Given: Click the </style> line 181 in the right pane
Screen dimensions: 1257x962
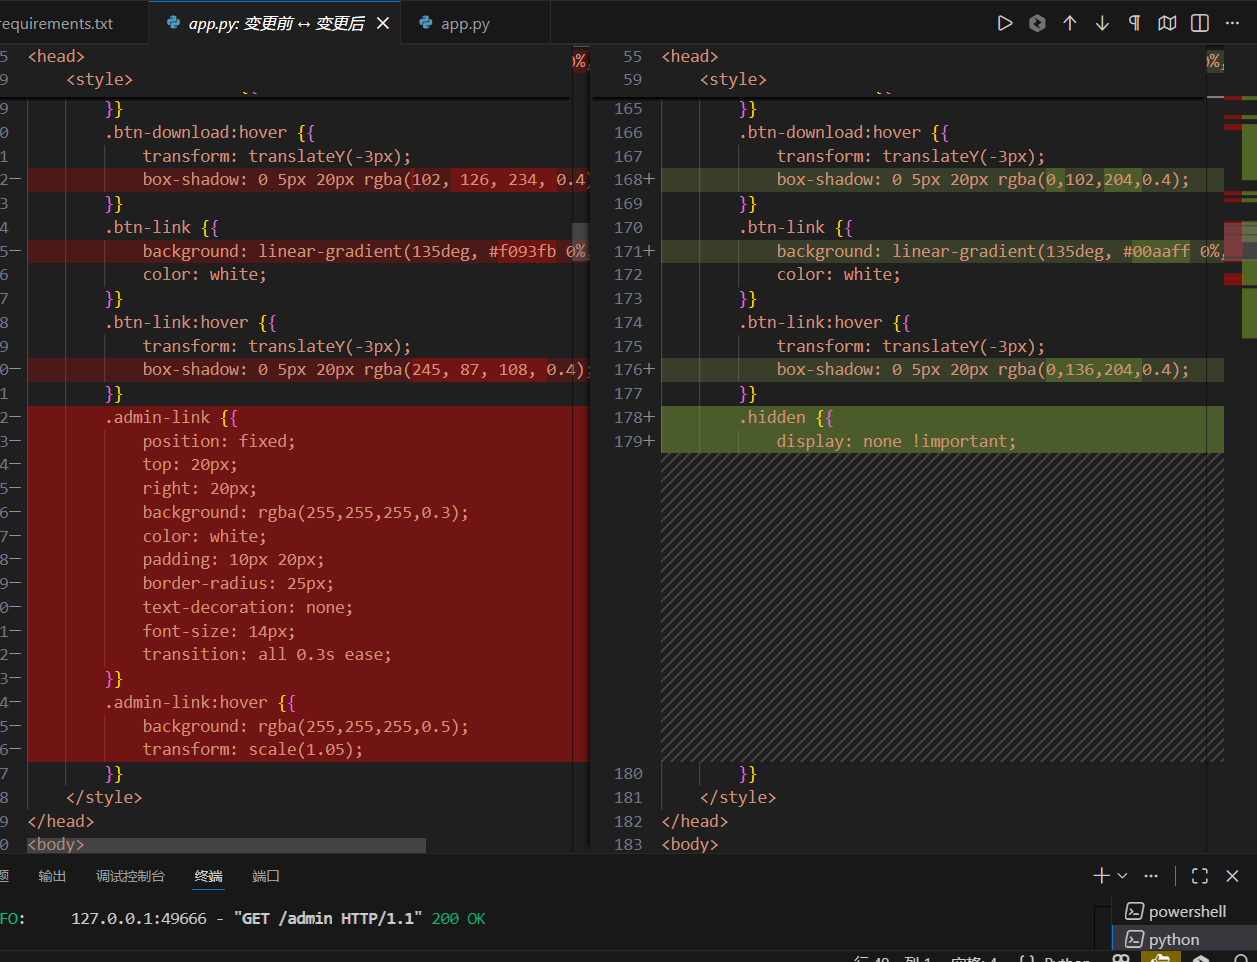Looking at the screenshot, I should (738, 797).
